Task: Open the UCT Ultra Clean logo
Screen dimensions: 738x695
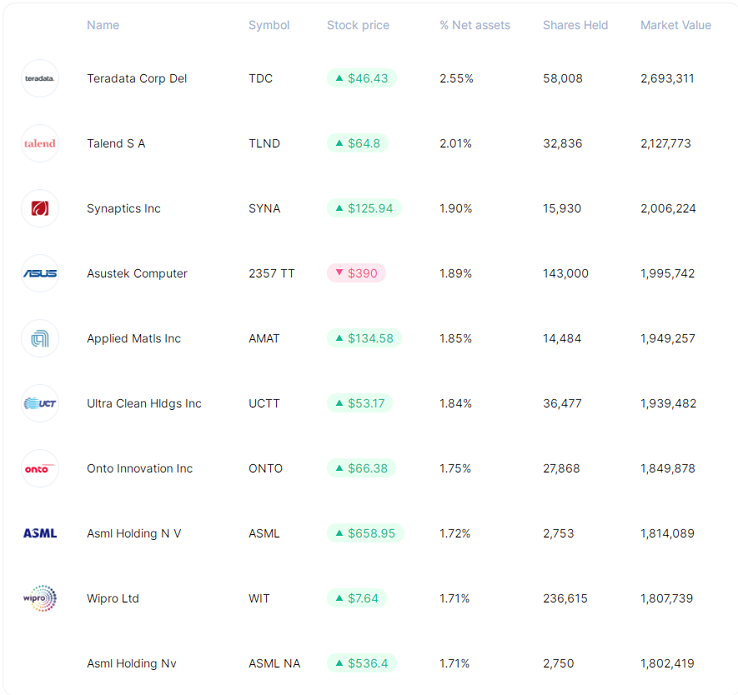Action: coord(40,403)
